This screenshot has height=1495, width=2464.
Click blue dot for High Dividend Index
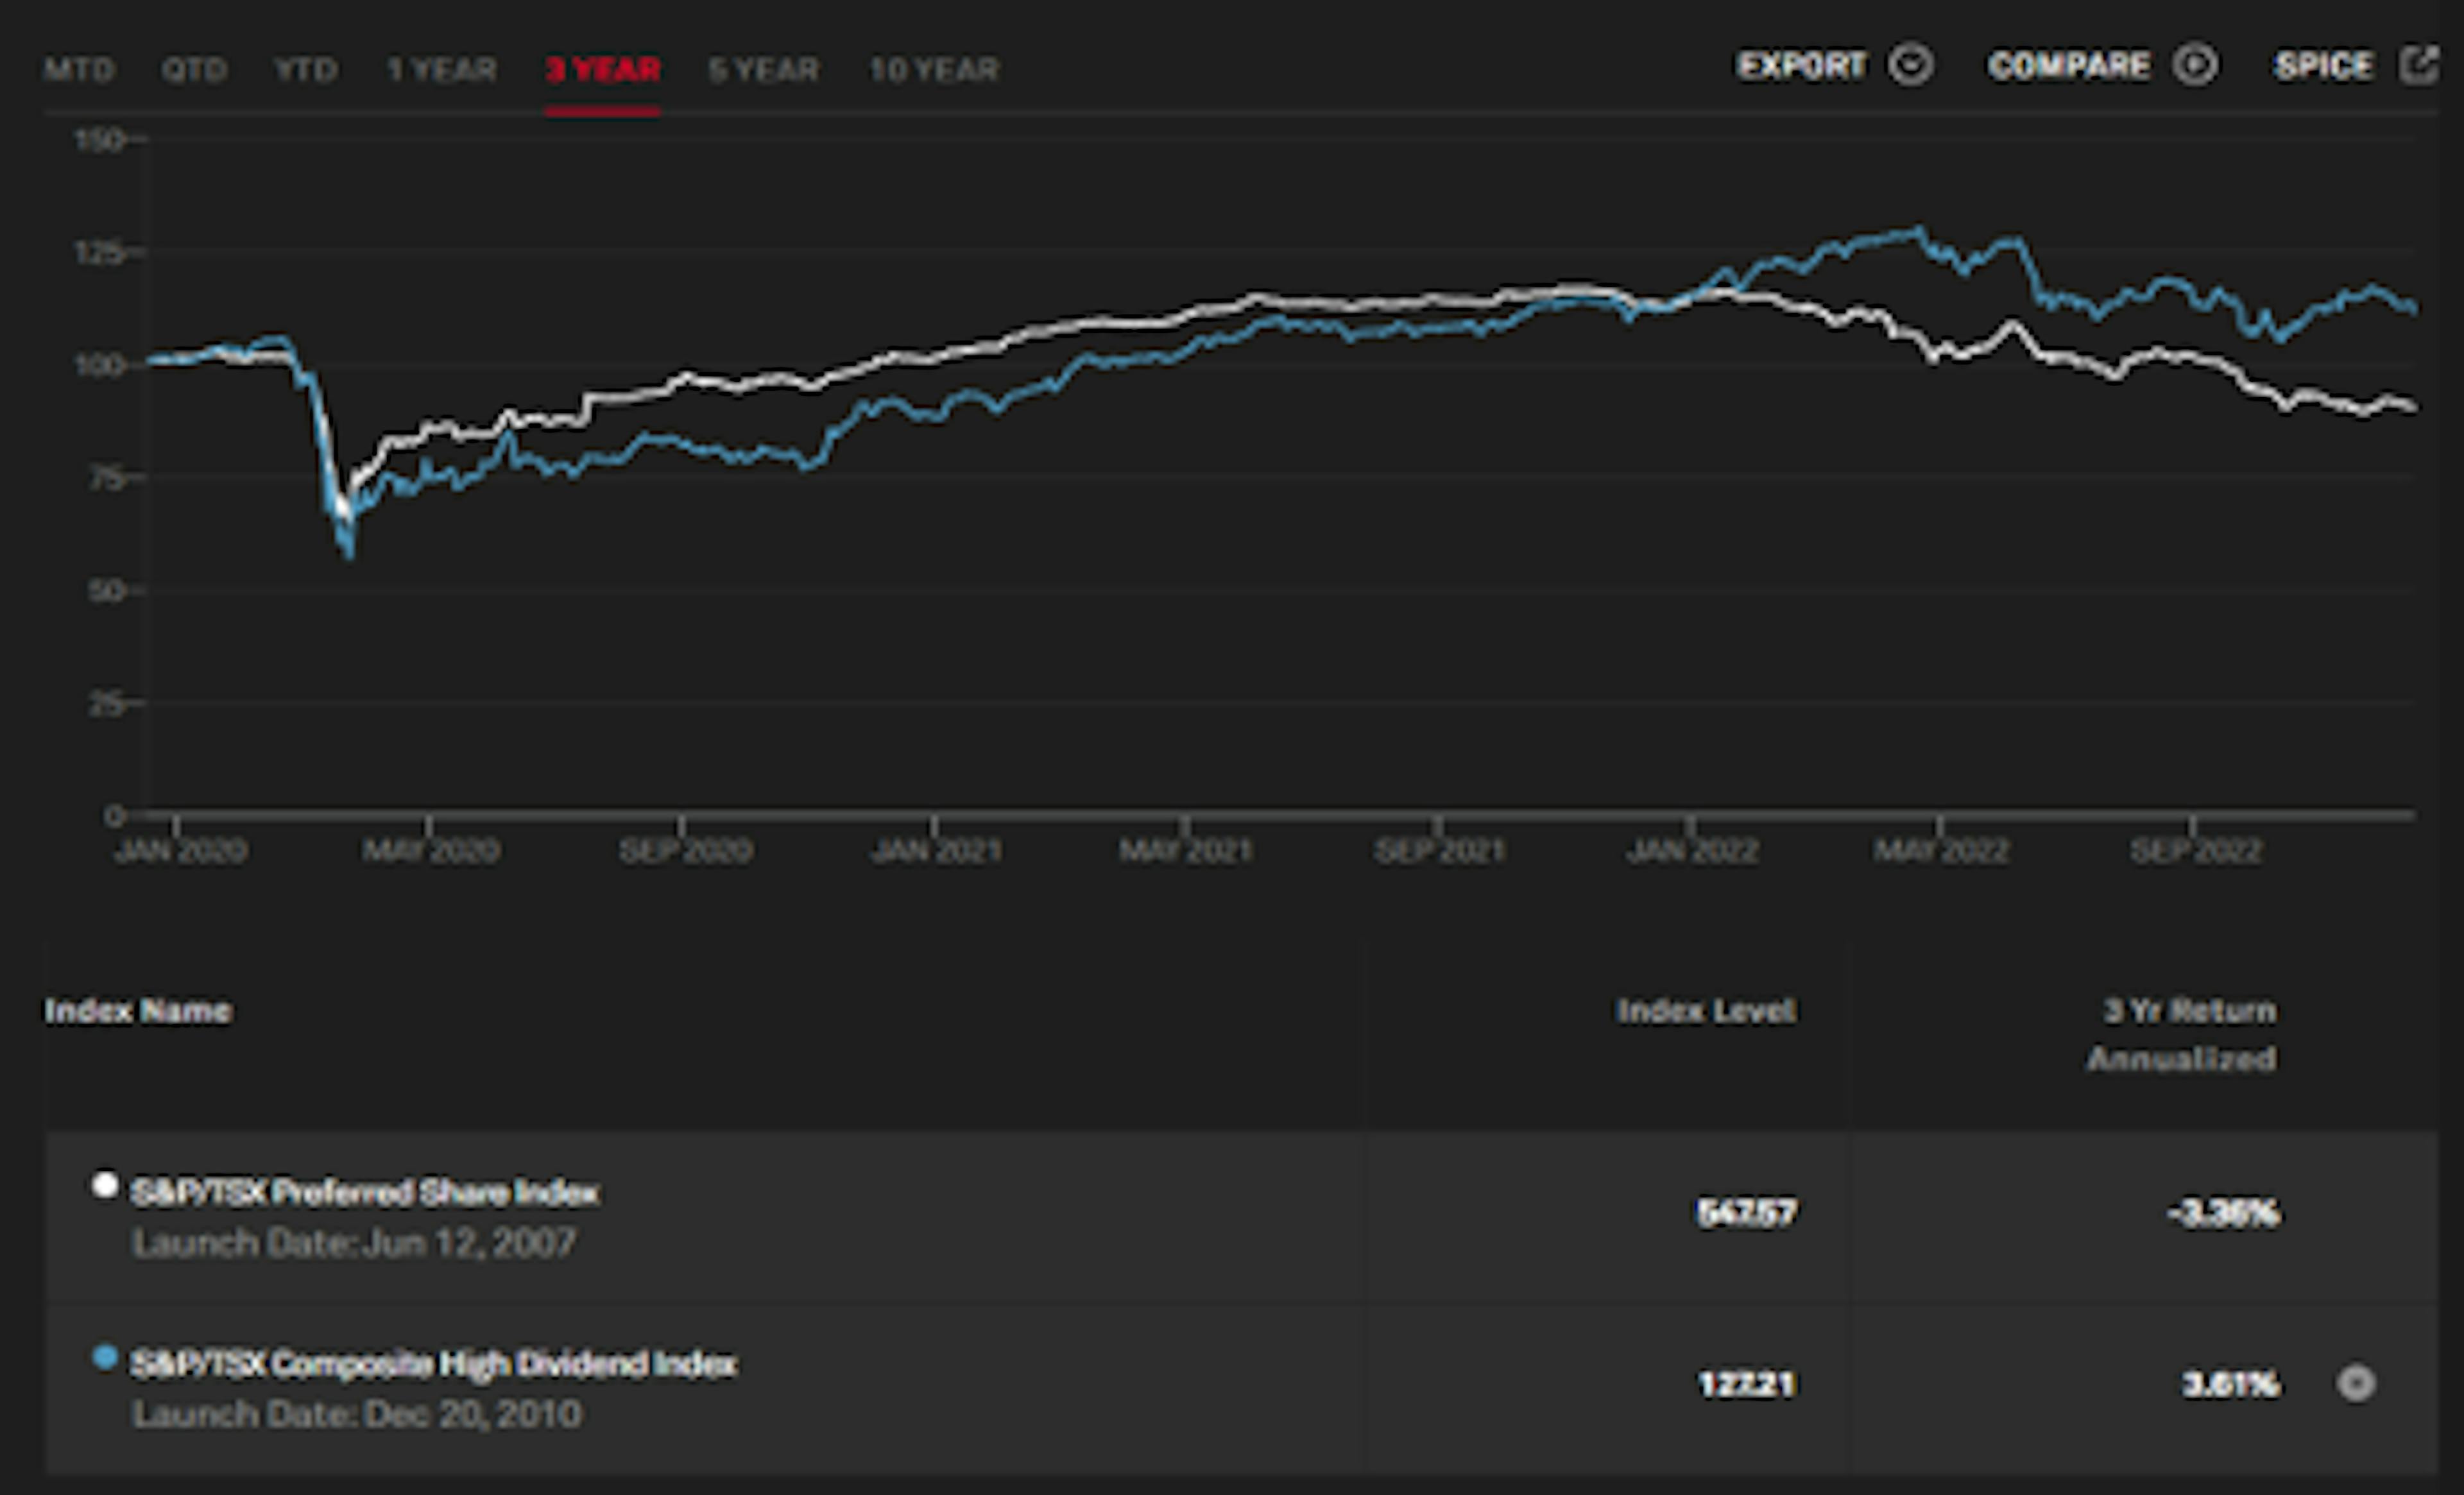tap(104, 1358)
